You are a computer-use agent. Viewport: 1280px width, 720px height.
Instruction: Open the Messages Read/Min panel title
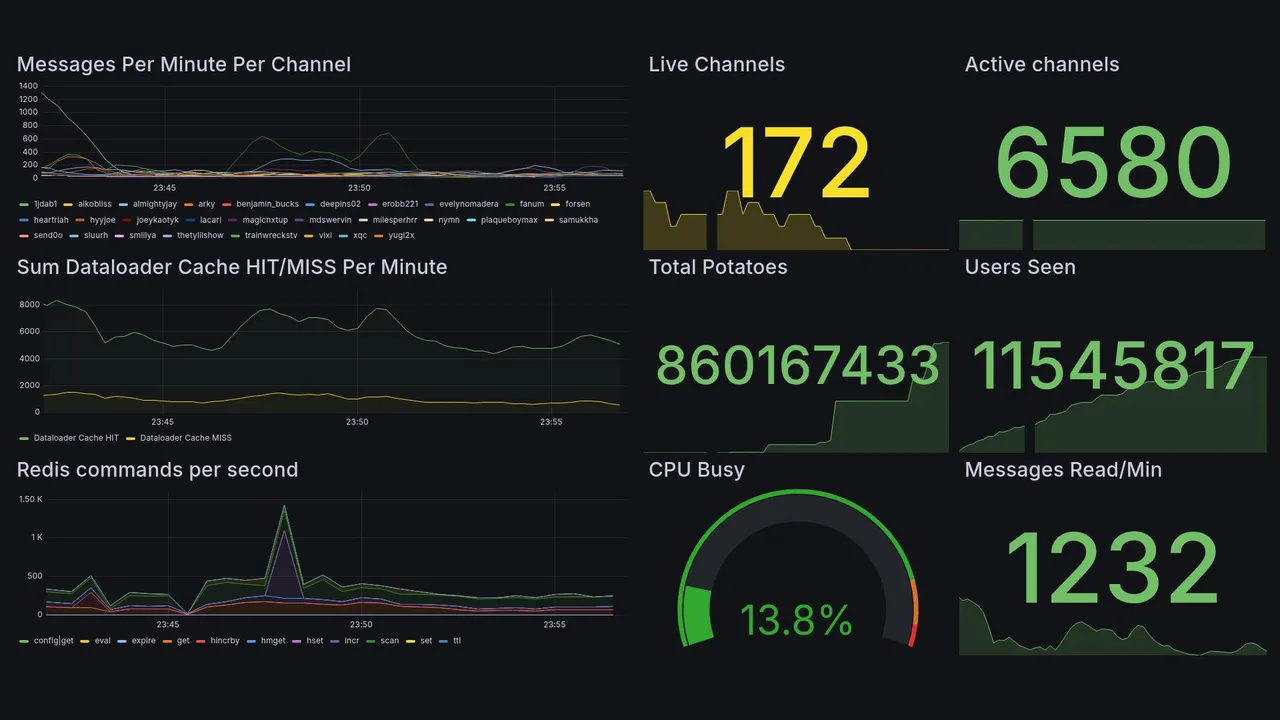pos(1063,470)
